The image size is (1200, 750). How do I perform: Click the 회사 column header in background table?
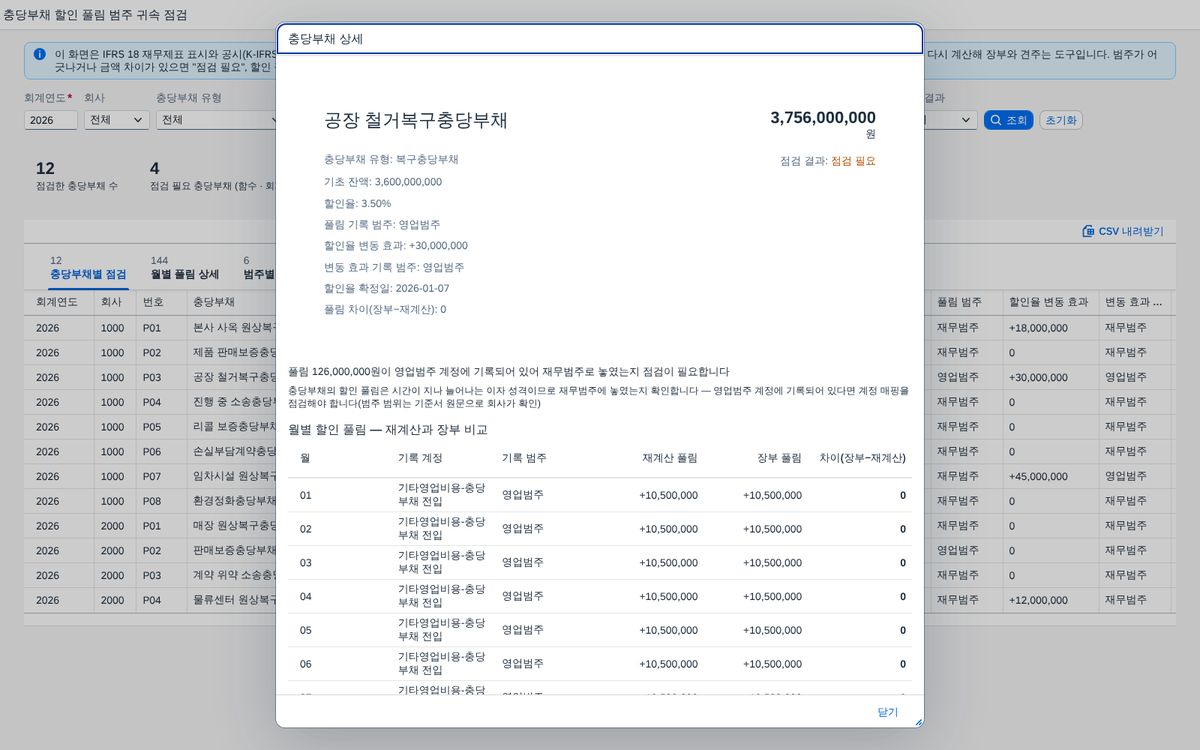[114, 302]
